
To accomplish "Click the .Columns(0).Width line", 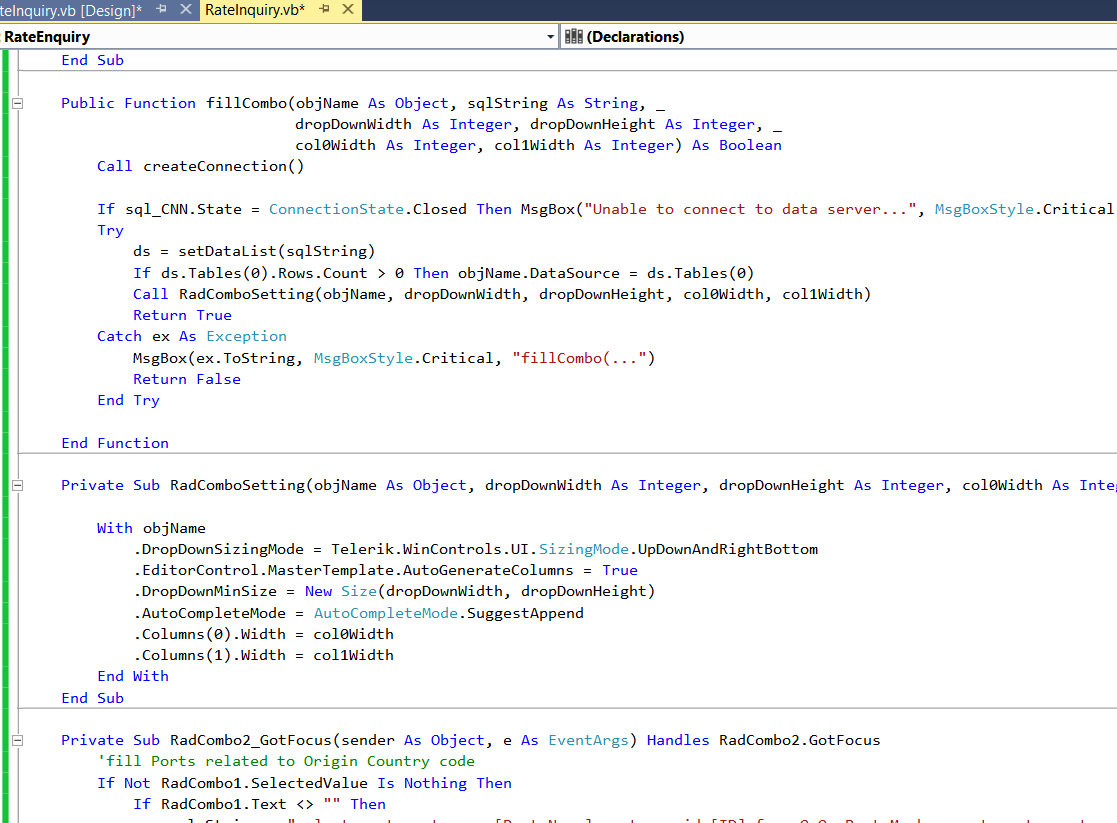I will 264,634.
